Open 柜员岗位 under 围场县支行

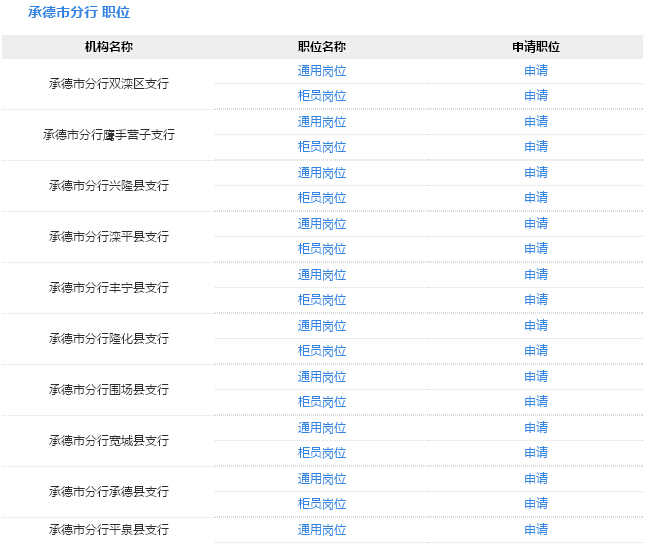coord(322,402)
